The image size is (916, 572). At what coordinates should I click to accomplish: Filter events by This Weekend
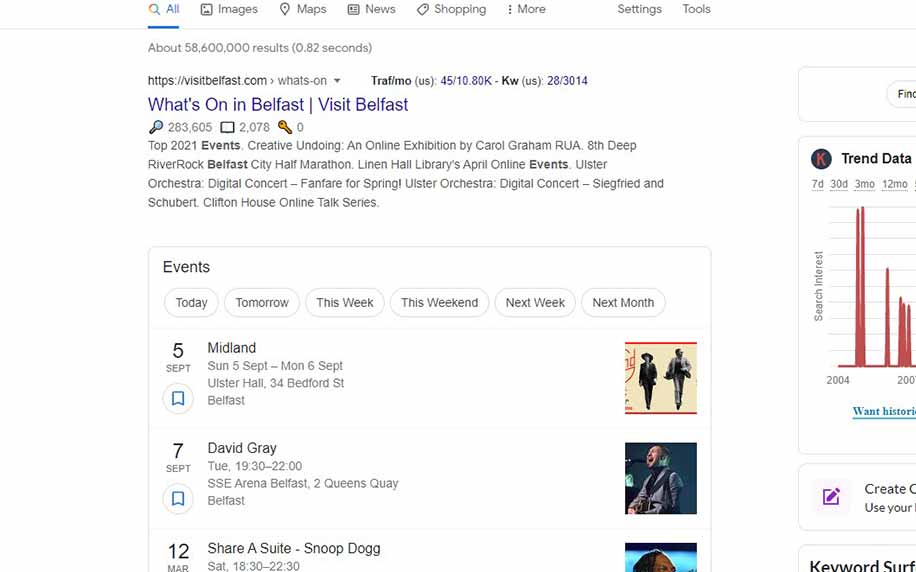tap(439, 302)
